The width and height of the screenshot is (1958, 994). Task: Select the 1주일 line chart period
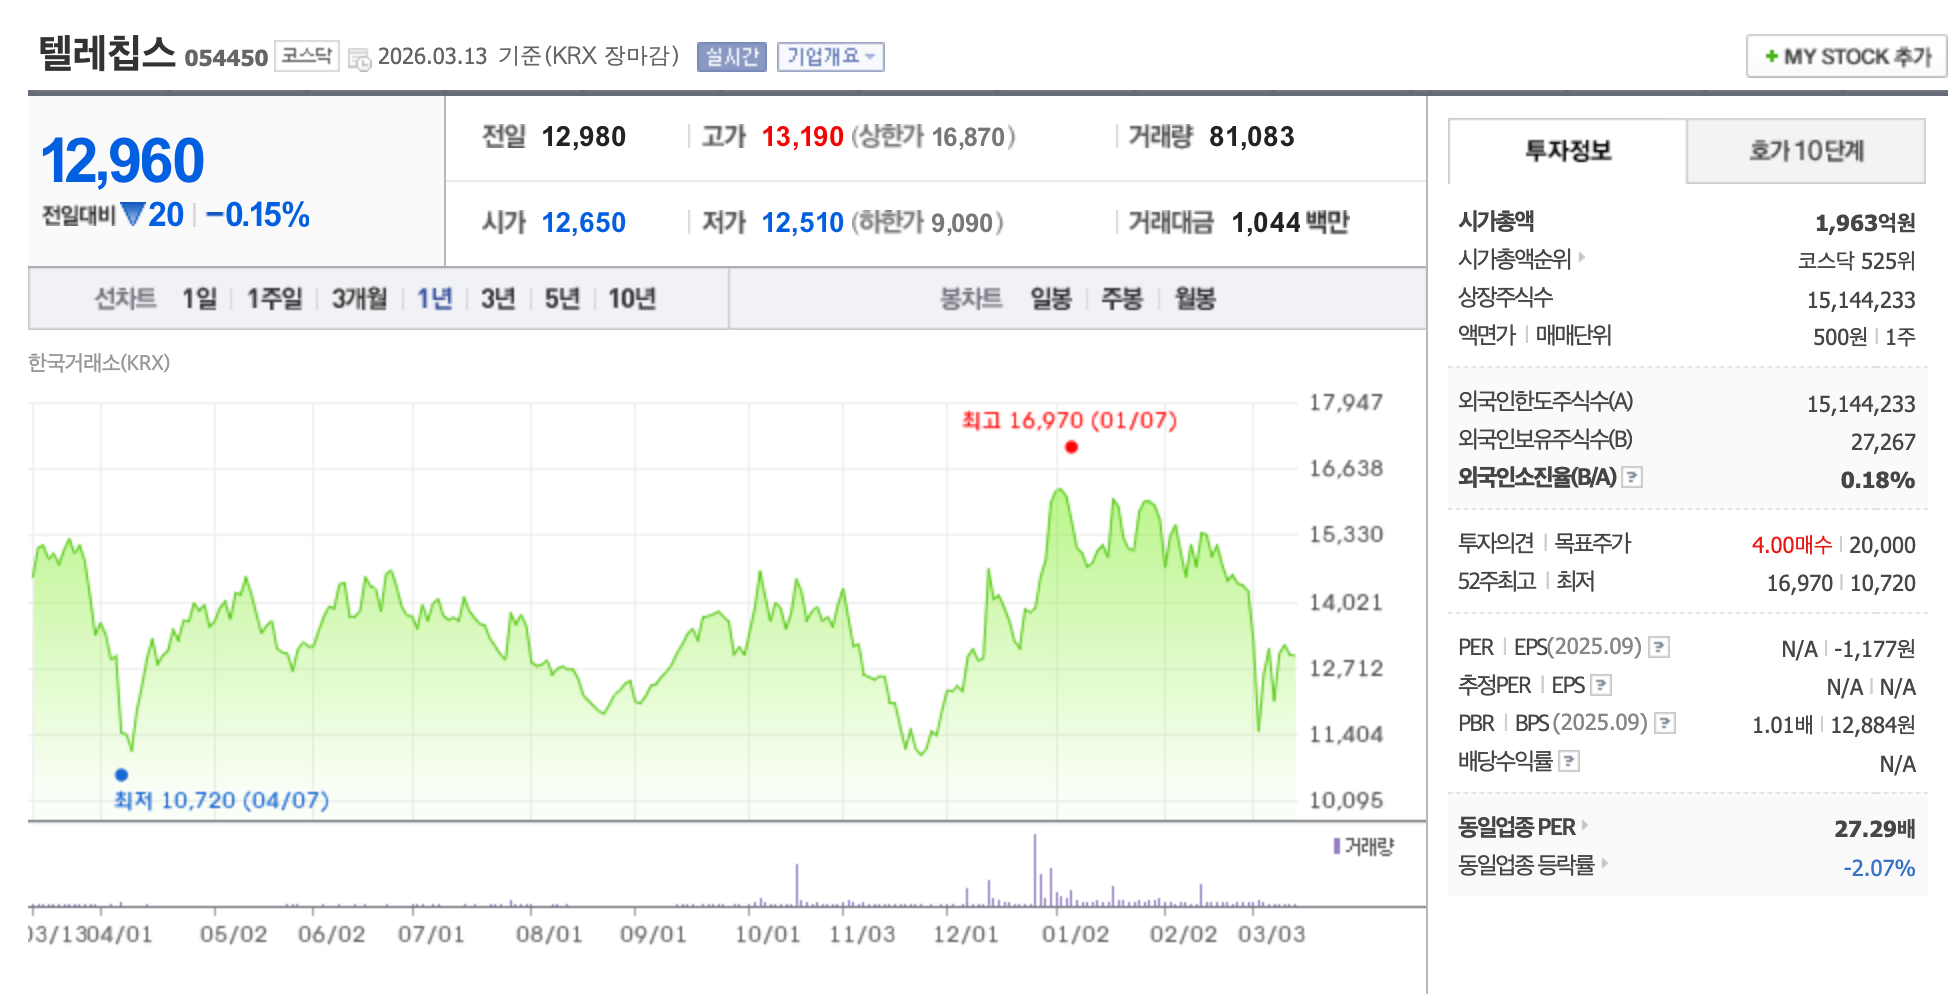(274, 298)
